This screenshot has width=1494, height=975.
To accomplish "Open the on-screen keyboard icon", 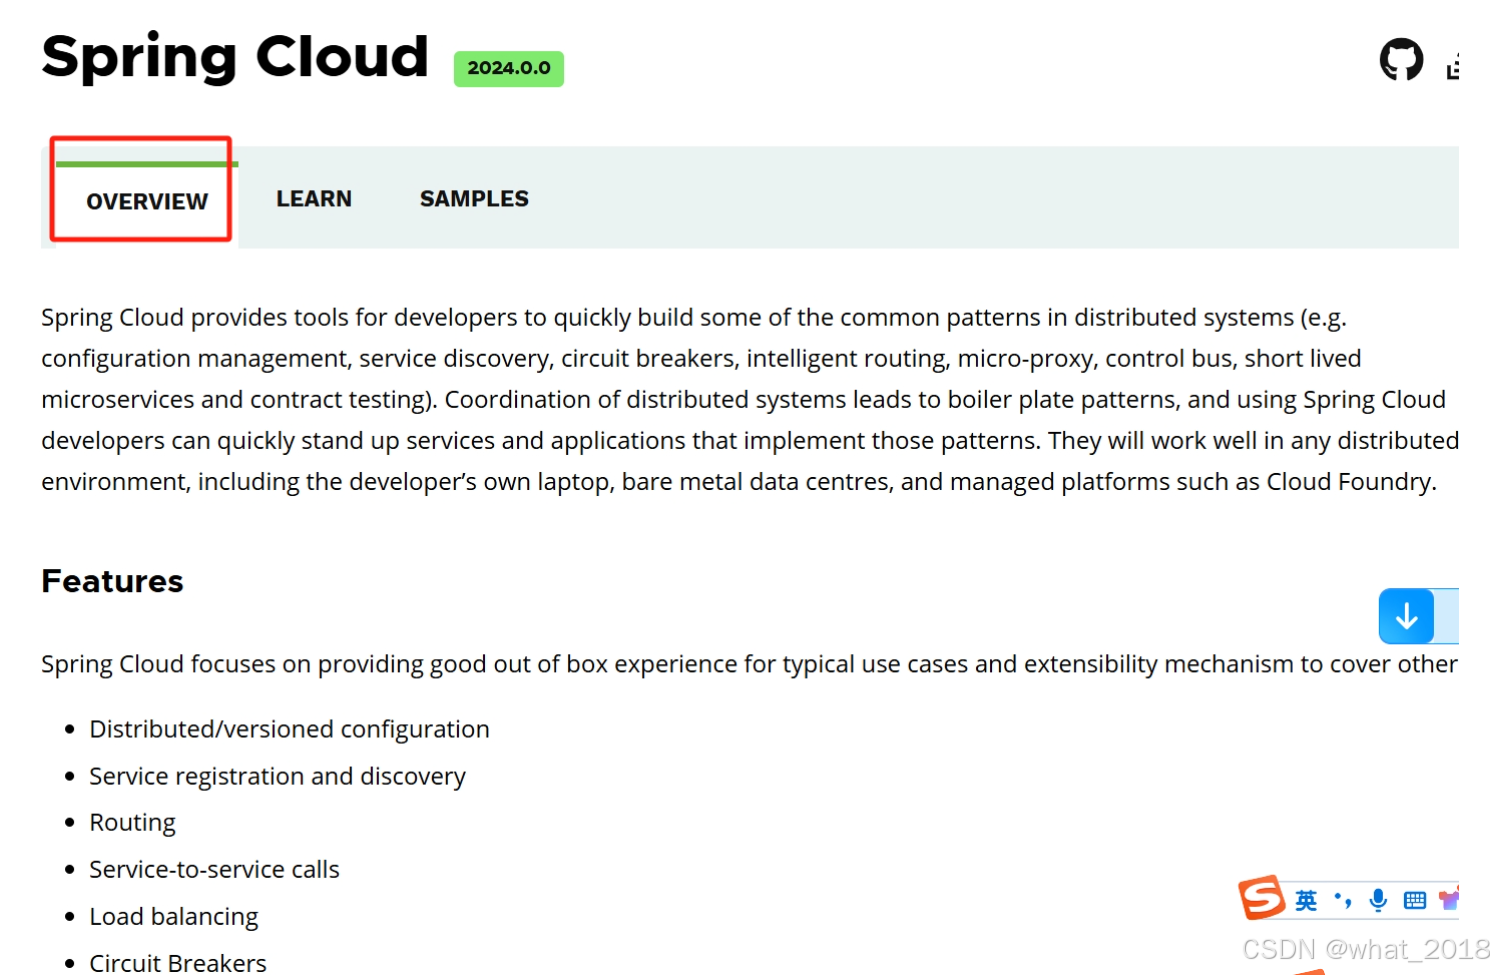I will click(1415, 899).
